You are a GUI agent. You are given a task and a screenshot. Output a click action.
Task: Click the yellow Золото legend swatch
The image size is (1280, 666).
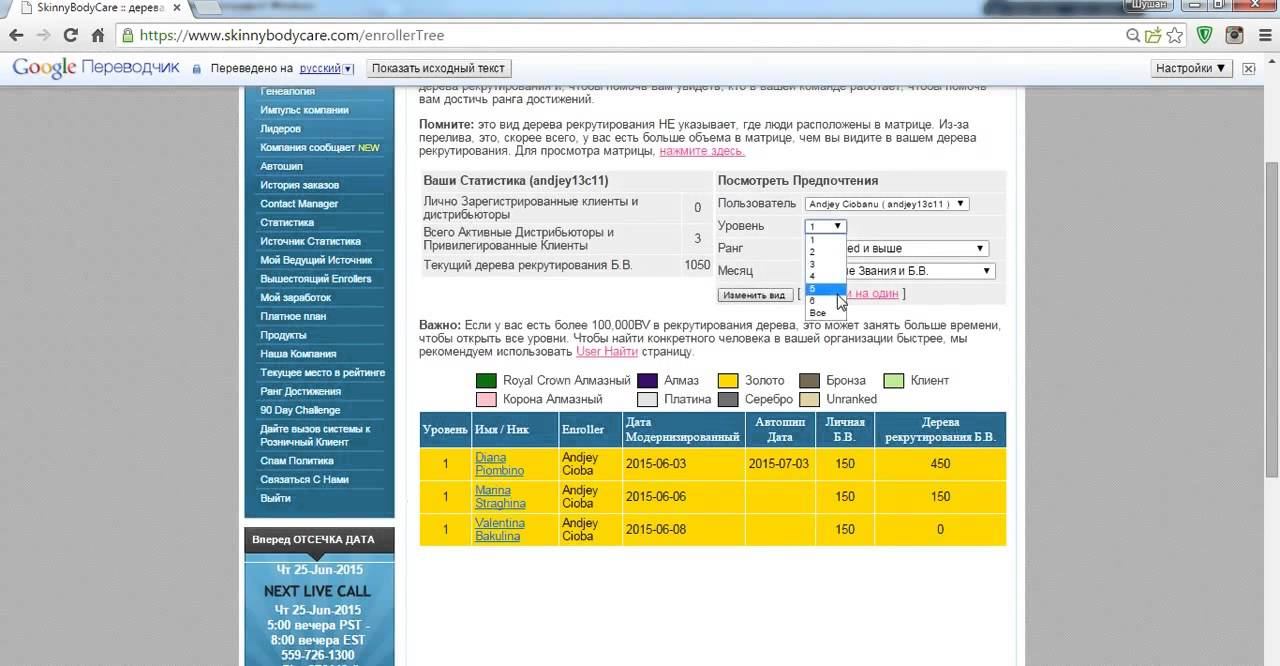728,380
